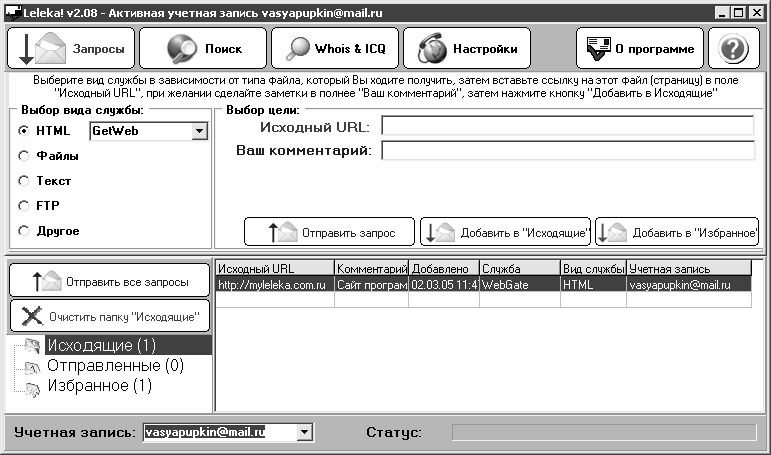This screenshot has width=771, height=455.
Task: Open the О программе about window
Action: [x=639, y=48]
